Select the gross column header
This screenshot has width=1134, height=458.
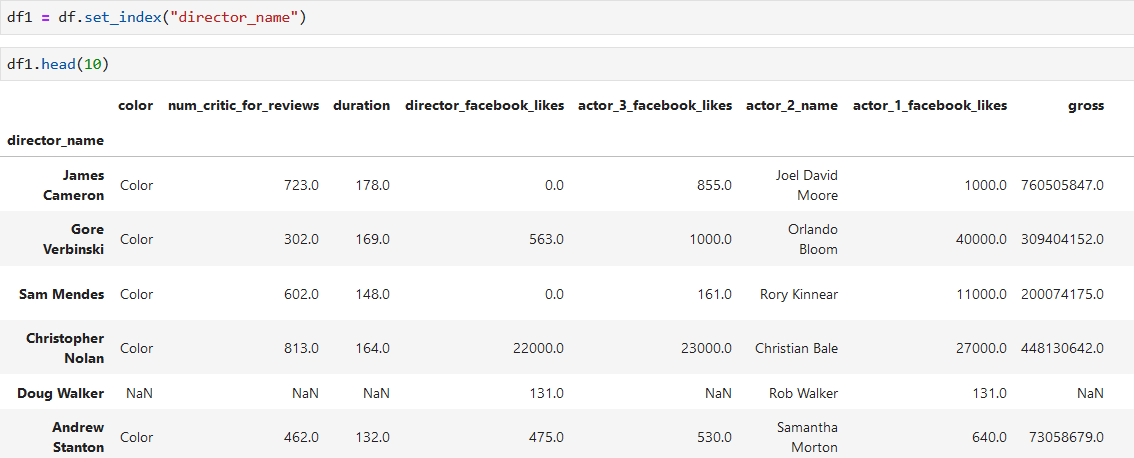[1086, 106]
